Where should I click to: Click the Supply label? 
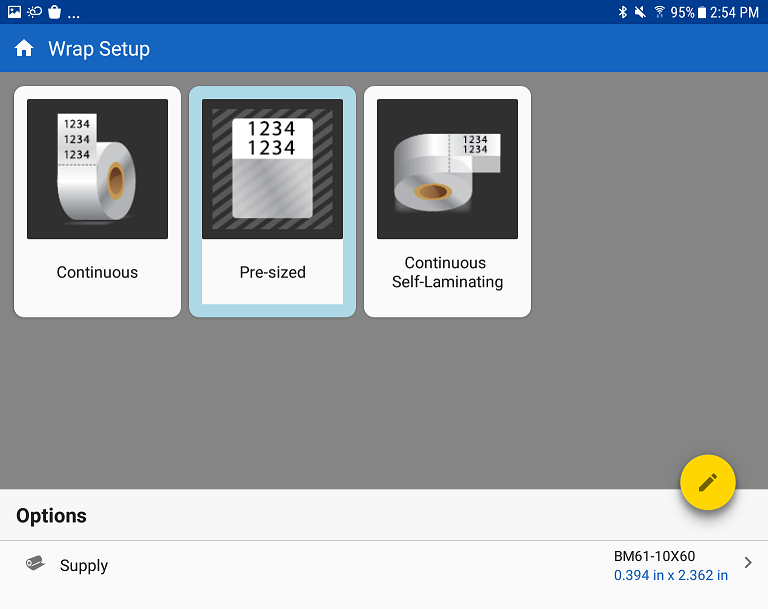pyautogui.click(x=84, y=565)
